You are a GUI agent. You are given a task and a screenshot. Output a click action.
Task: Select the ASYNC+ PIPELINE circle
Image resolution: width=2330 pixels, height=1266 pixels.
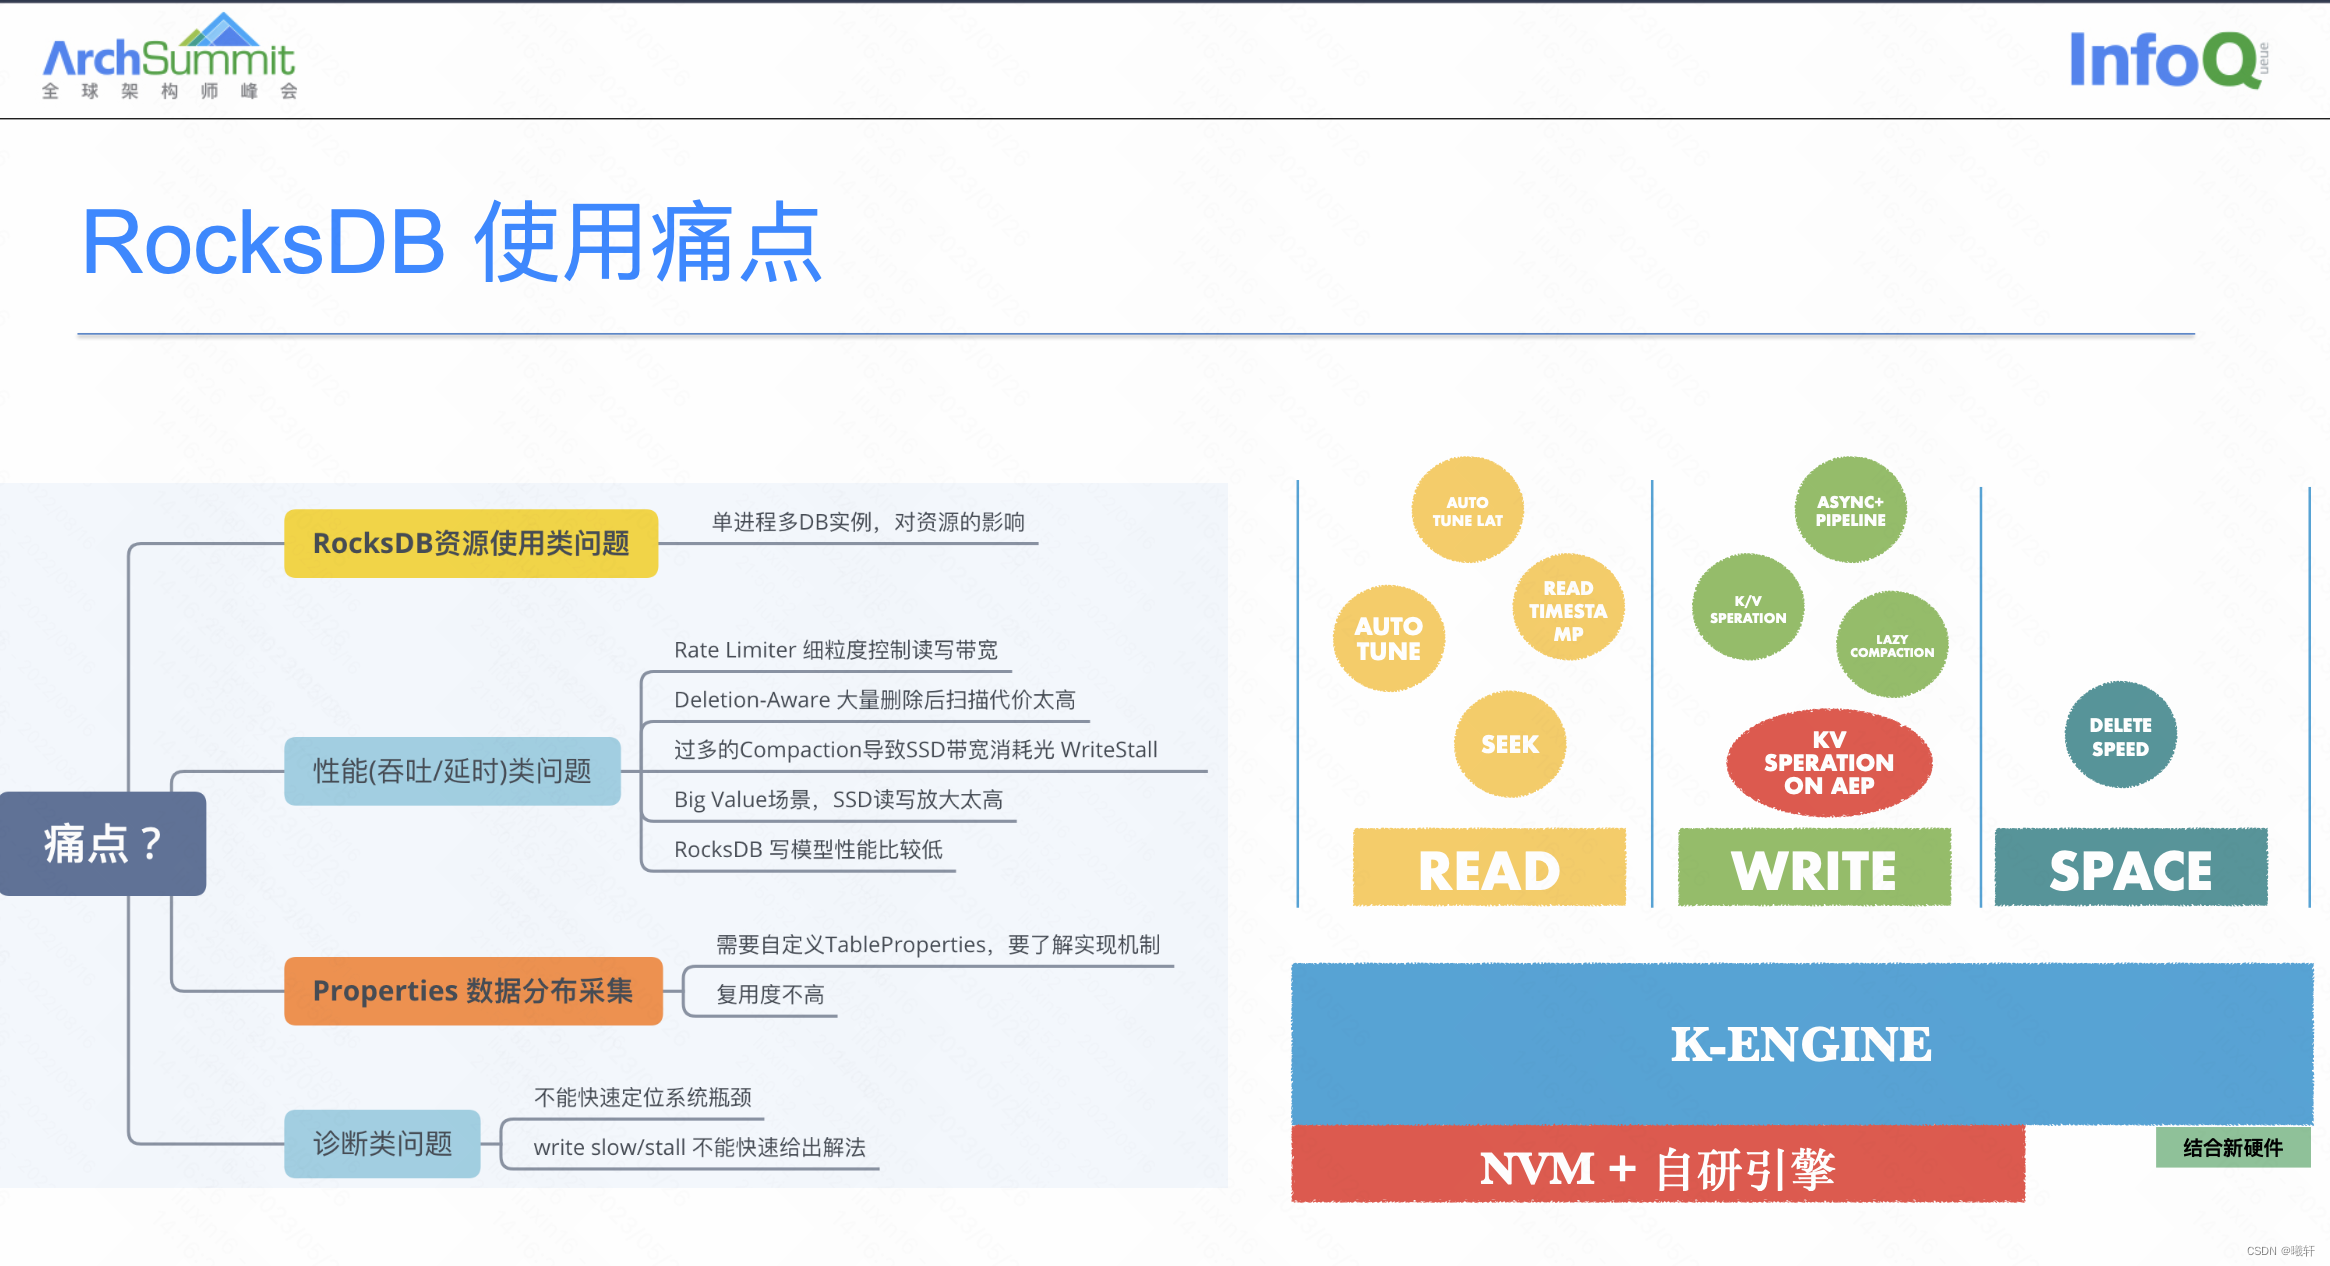pos(1850,510)
